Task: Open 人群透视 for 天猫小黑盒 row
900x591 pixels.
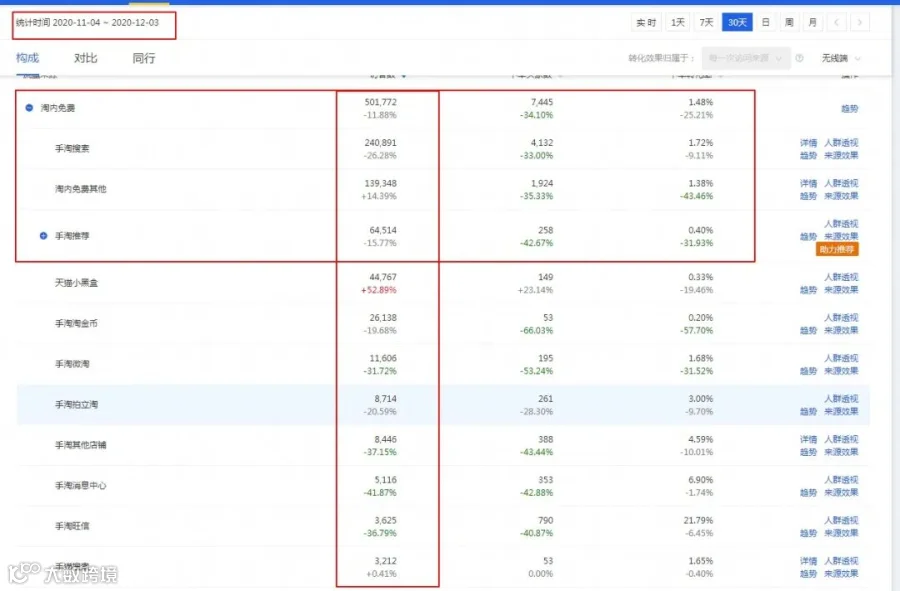Action: coord(841,277)
